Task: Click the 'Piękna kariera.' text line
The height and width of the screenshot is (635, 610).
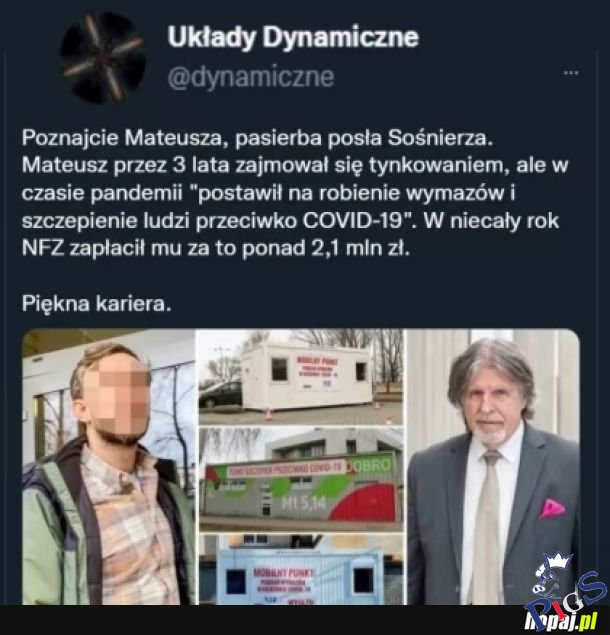Action: (97, 304)
